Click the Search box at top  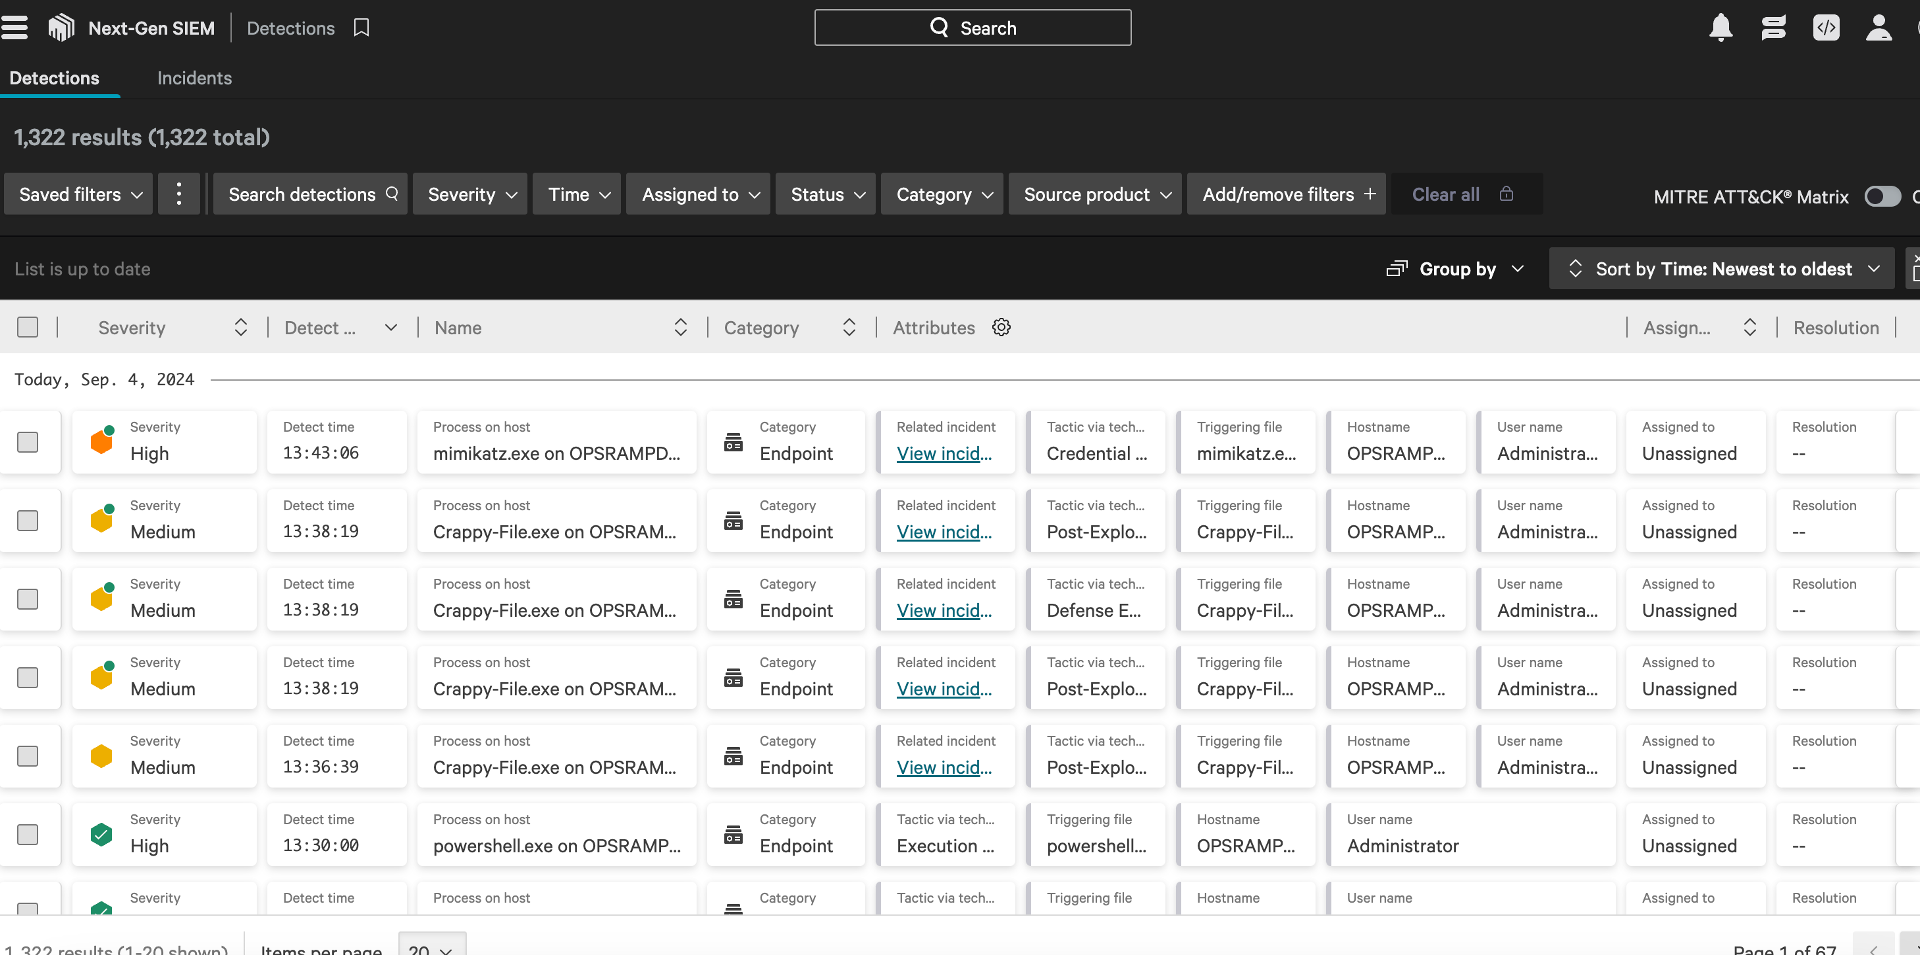972,28
